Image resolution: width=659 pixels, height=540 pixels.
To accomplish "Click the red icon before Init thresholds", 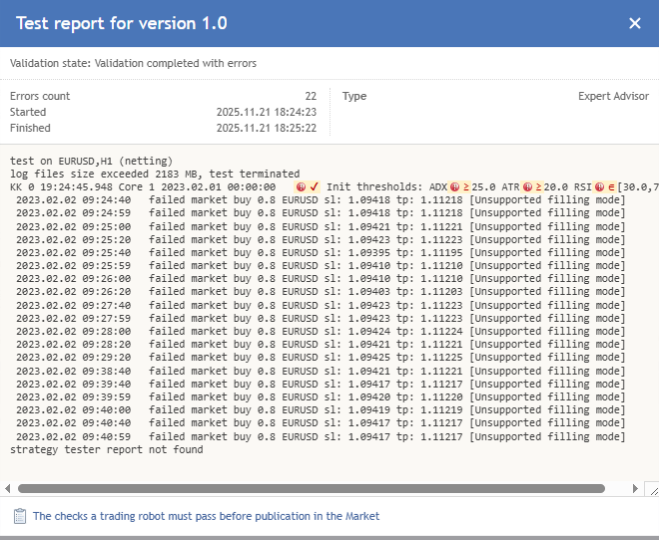I will coord(300,187).
